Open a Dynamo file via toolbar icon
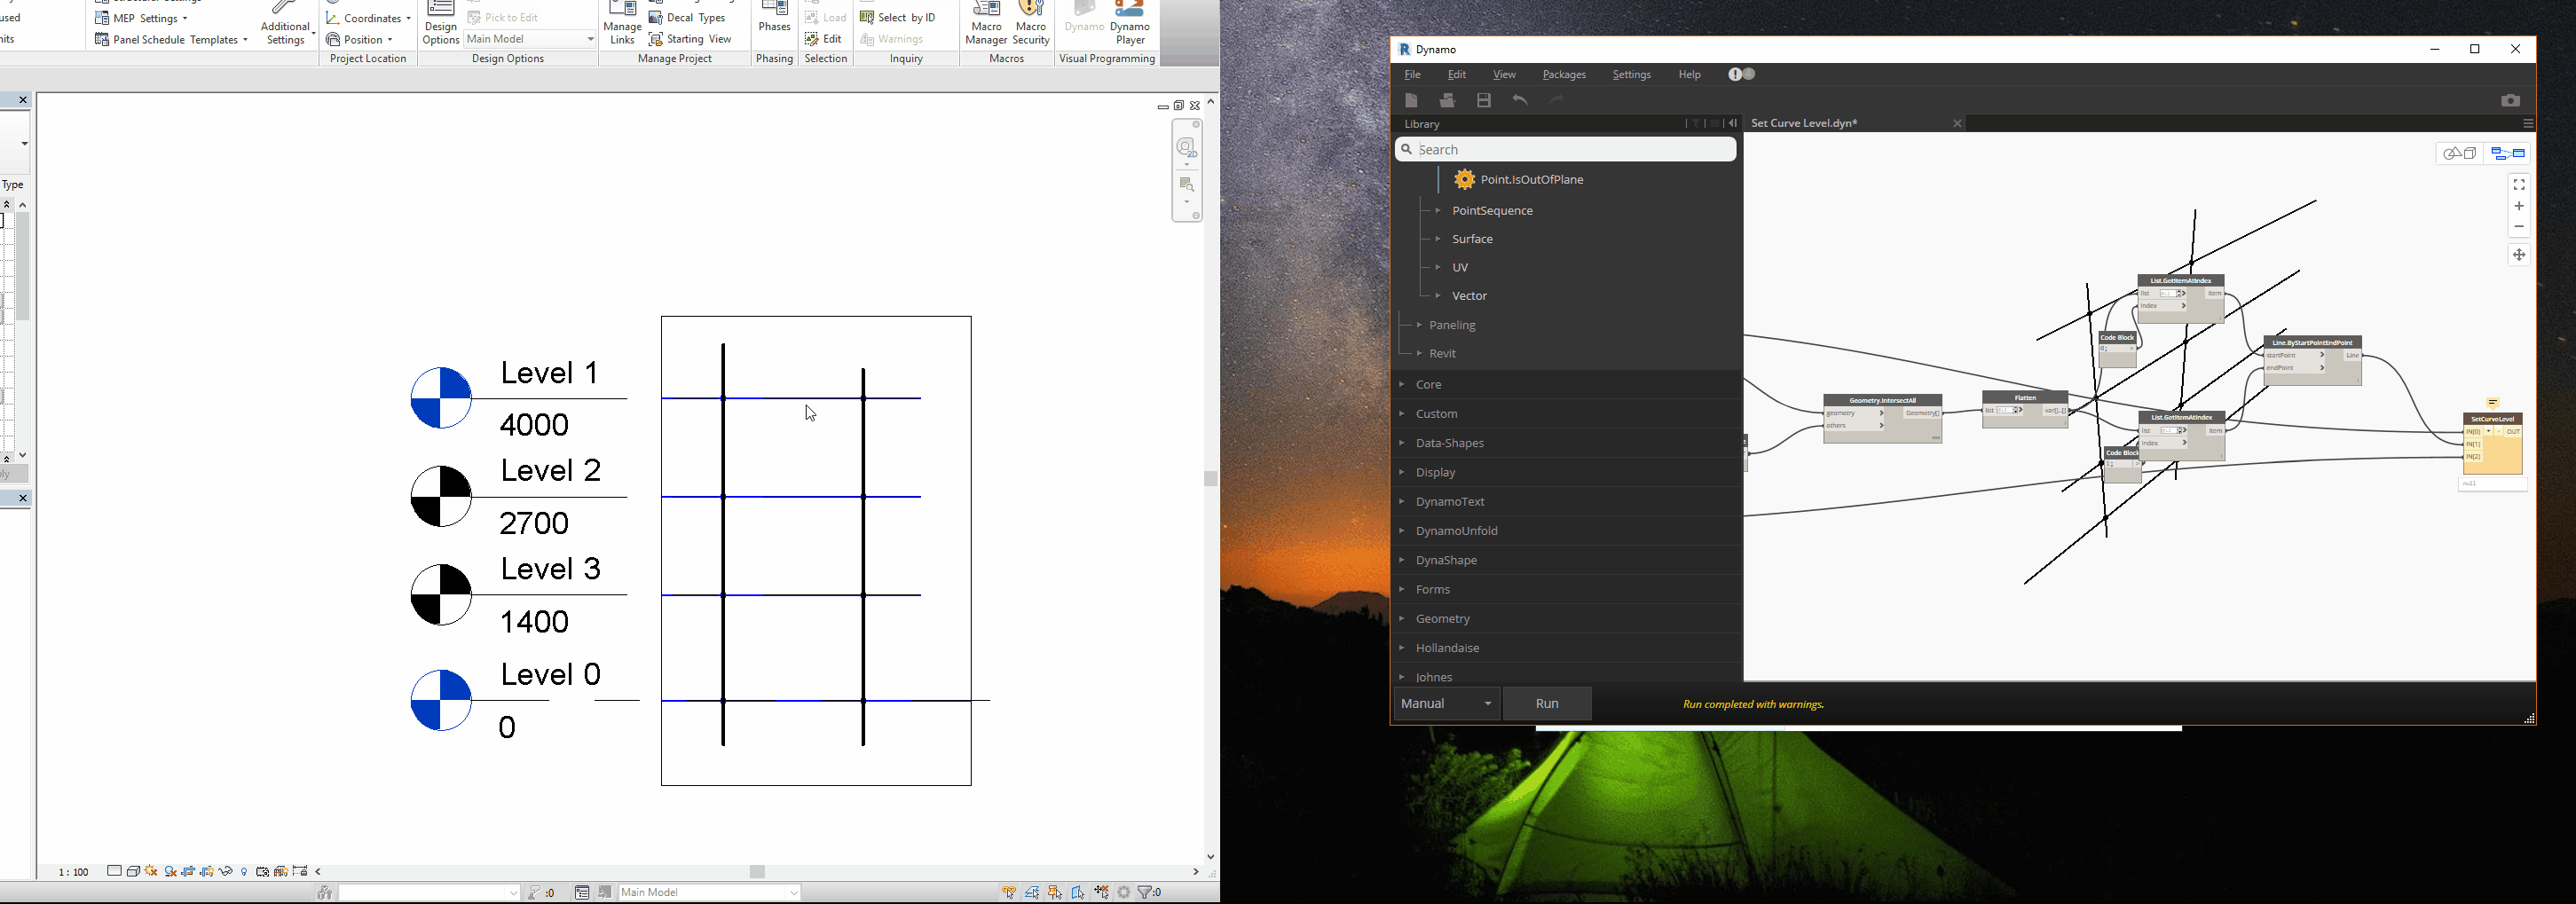 1447,100
